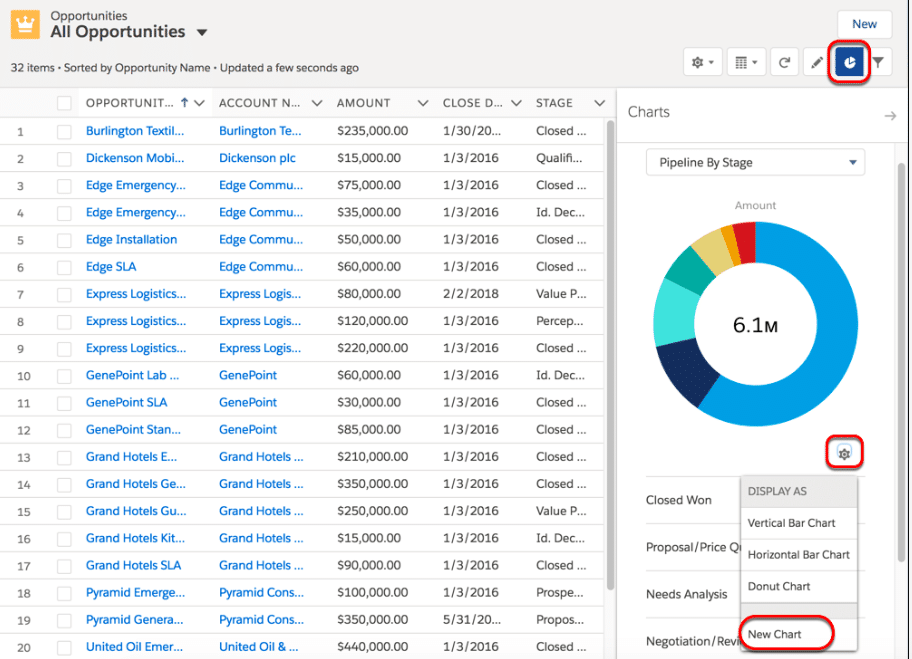
Task: Check the select-all header checkbox
Action: [x=65, y=103]
